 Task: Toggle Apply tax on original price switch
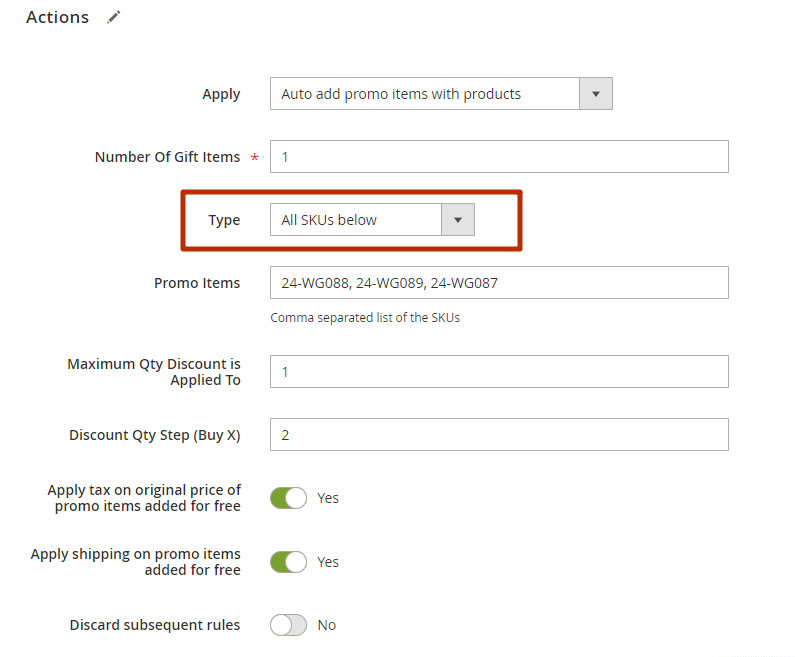point(288,498)
